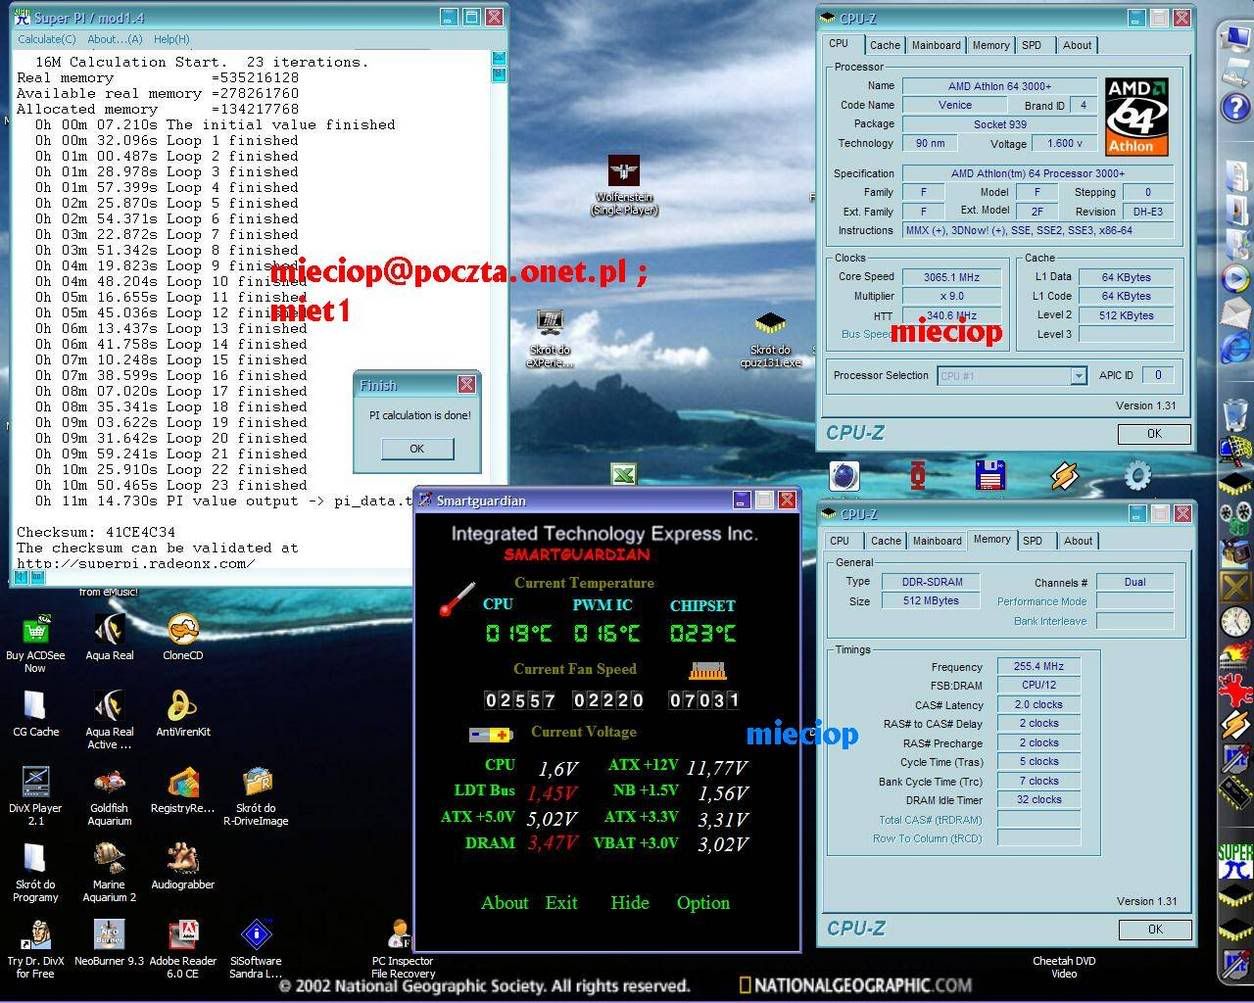Open the Calculate(C) menu in Super PI
Viewport: 1254px width, 1003px height.
[47, 39]
